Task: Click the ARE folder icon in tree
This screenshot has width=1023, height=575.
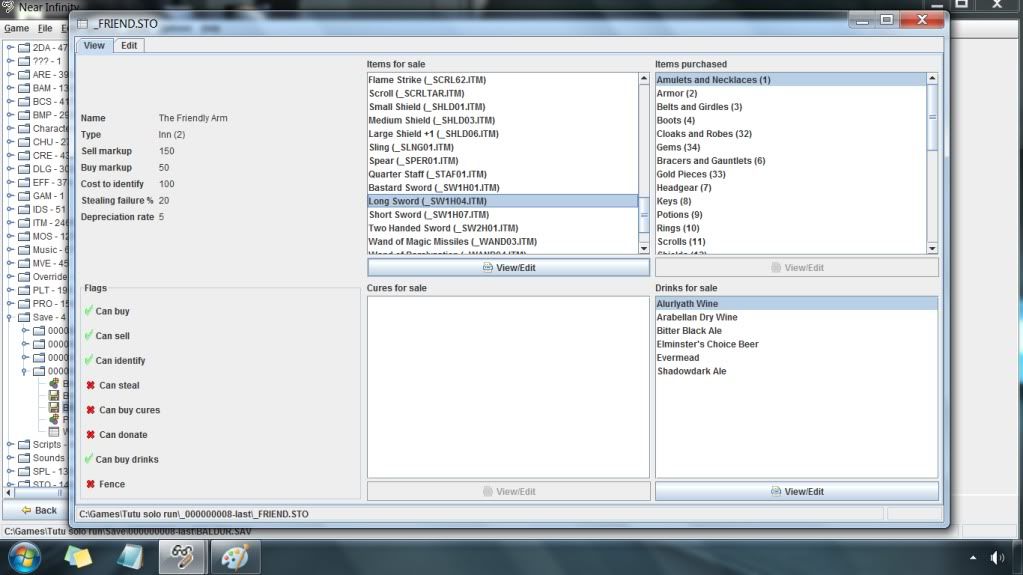Action: point(24,75)
